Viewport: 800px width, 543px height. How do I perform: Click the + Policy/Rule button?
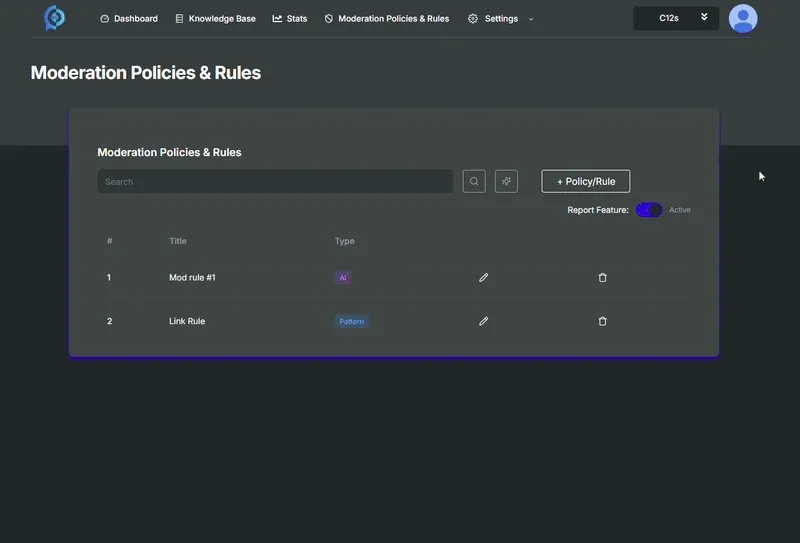pos(585,181)
